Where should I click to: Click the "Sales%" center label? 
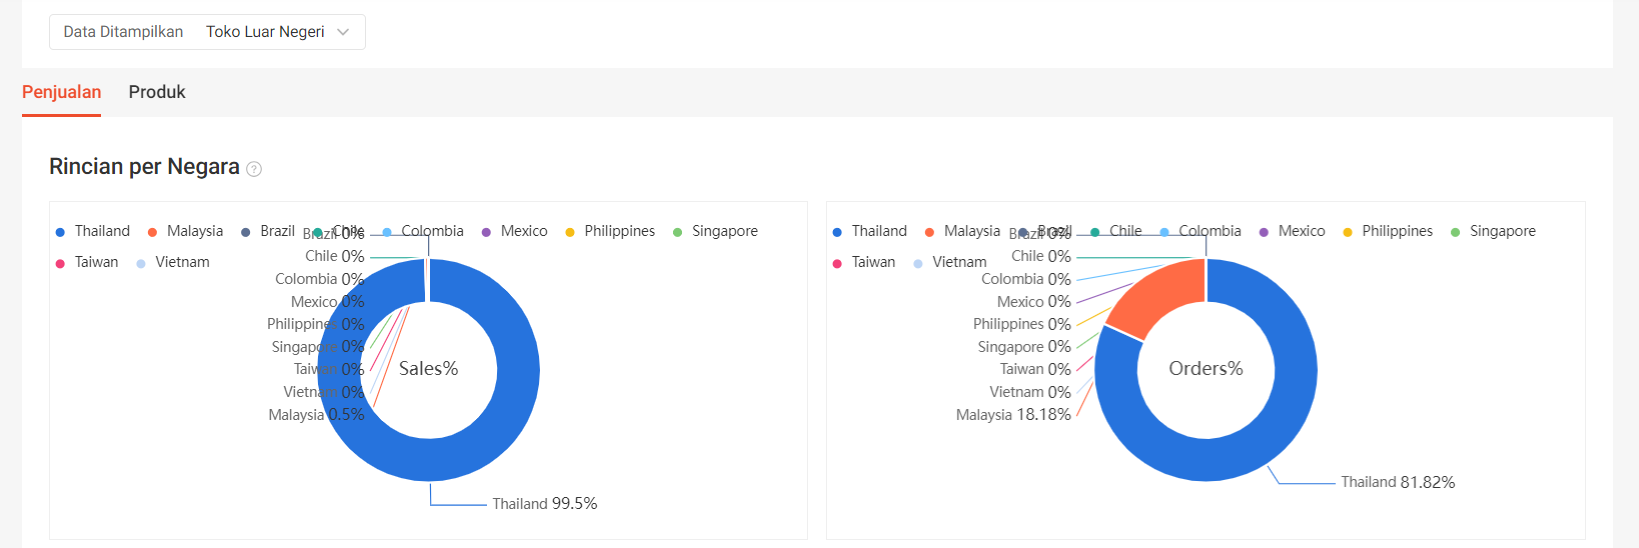click(x=429, y=369)
